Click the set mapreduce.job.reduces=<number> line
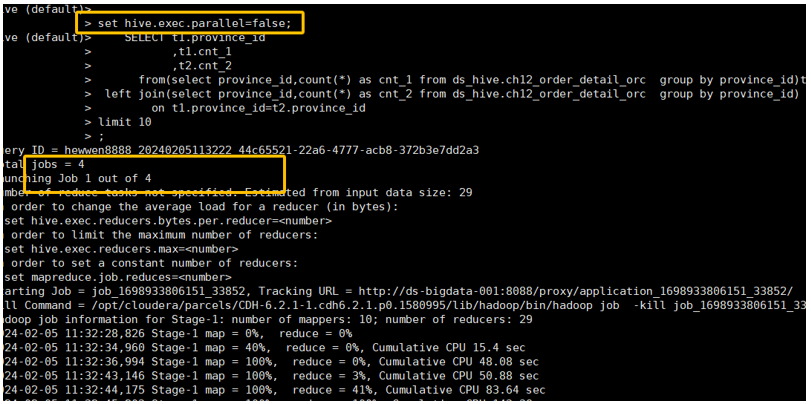The width and height of the screenshot is (811, 404). (118, 277)
